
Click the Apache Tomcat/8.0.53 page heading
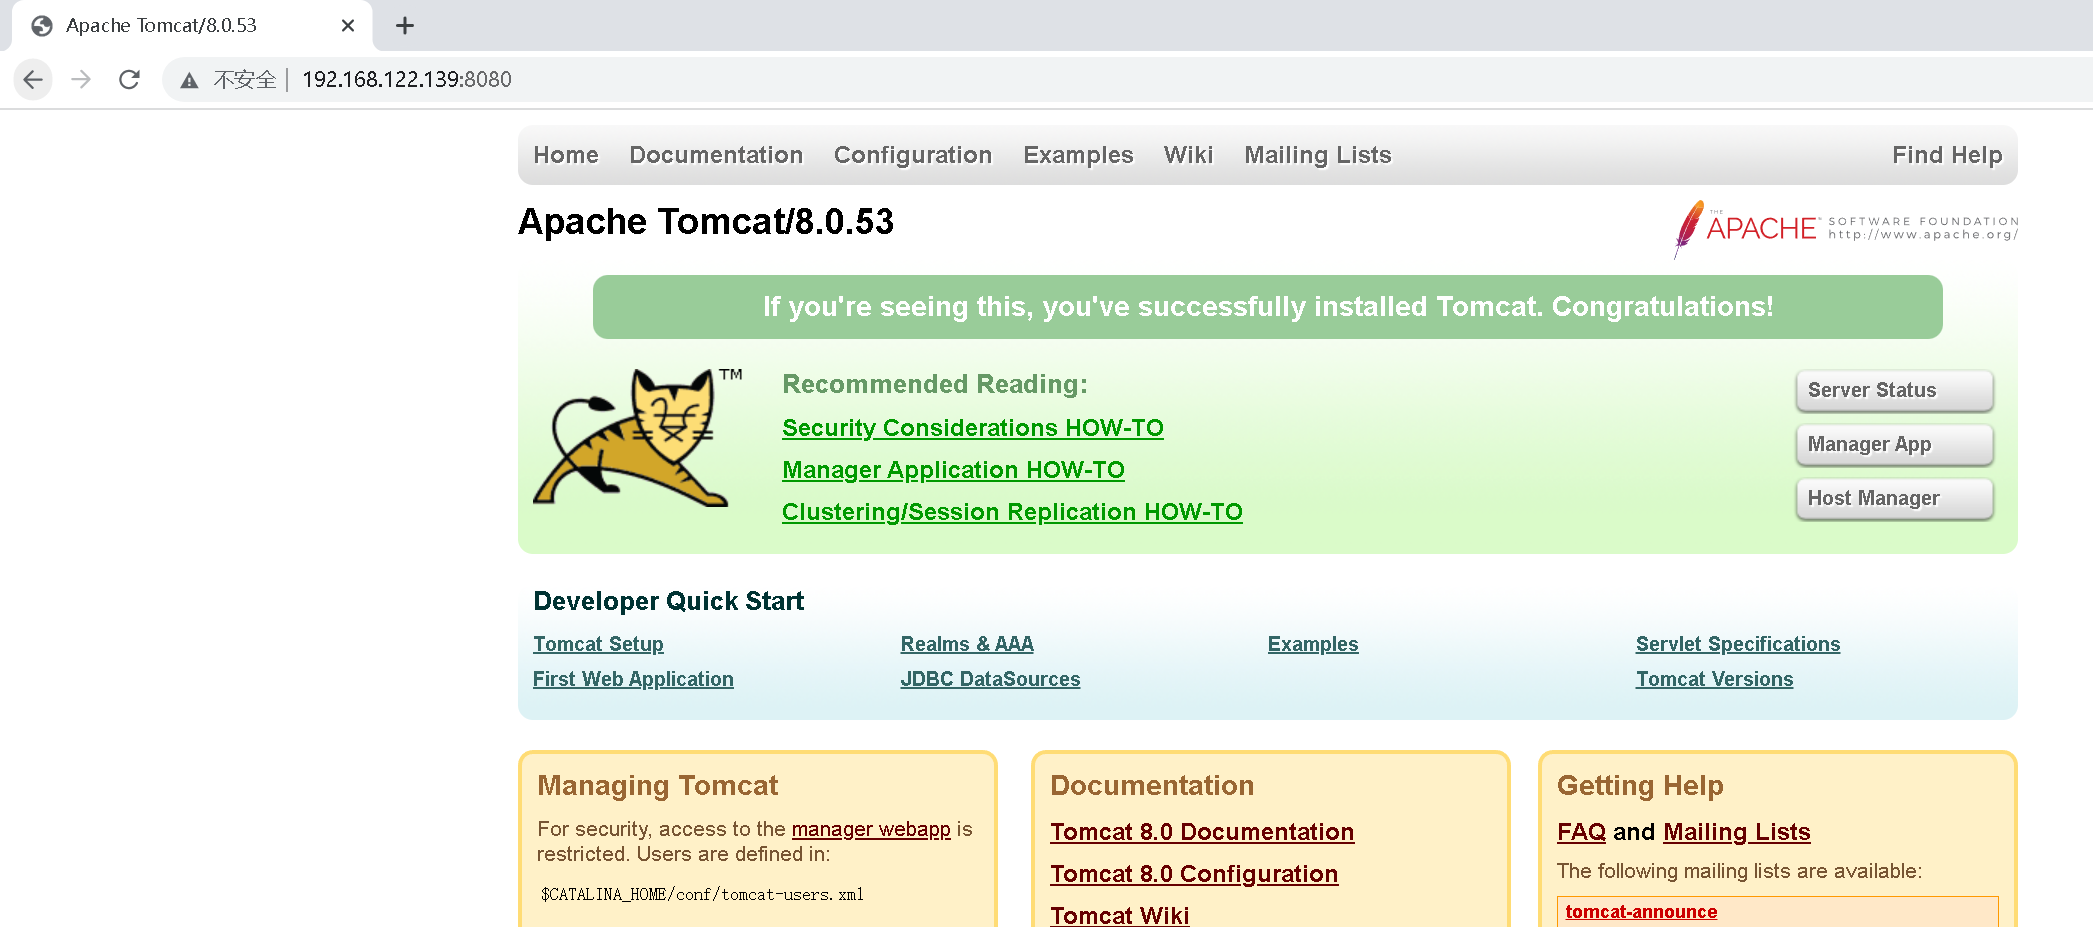point(706,222)
